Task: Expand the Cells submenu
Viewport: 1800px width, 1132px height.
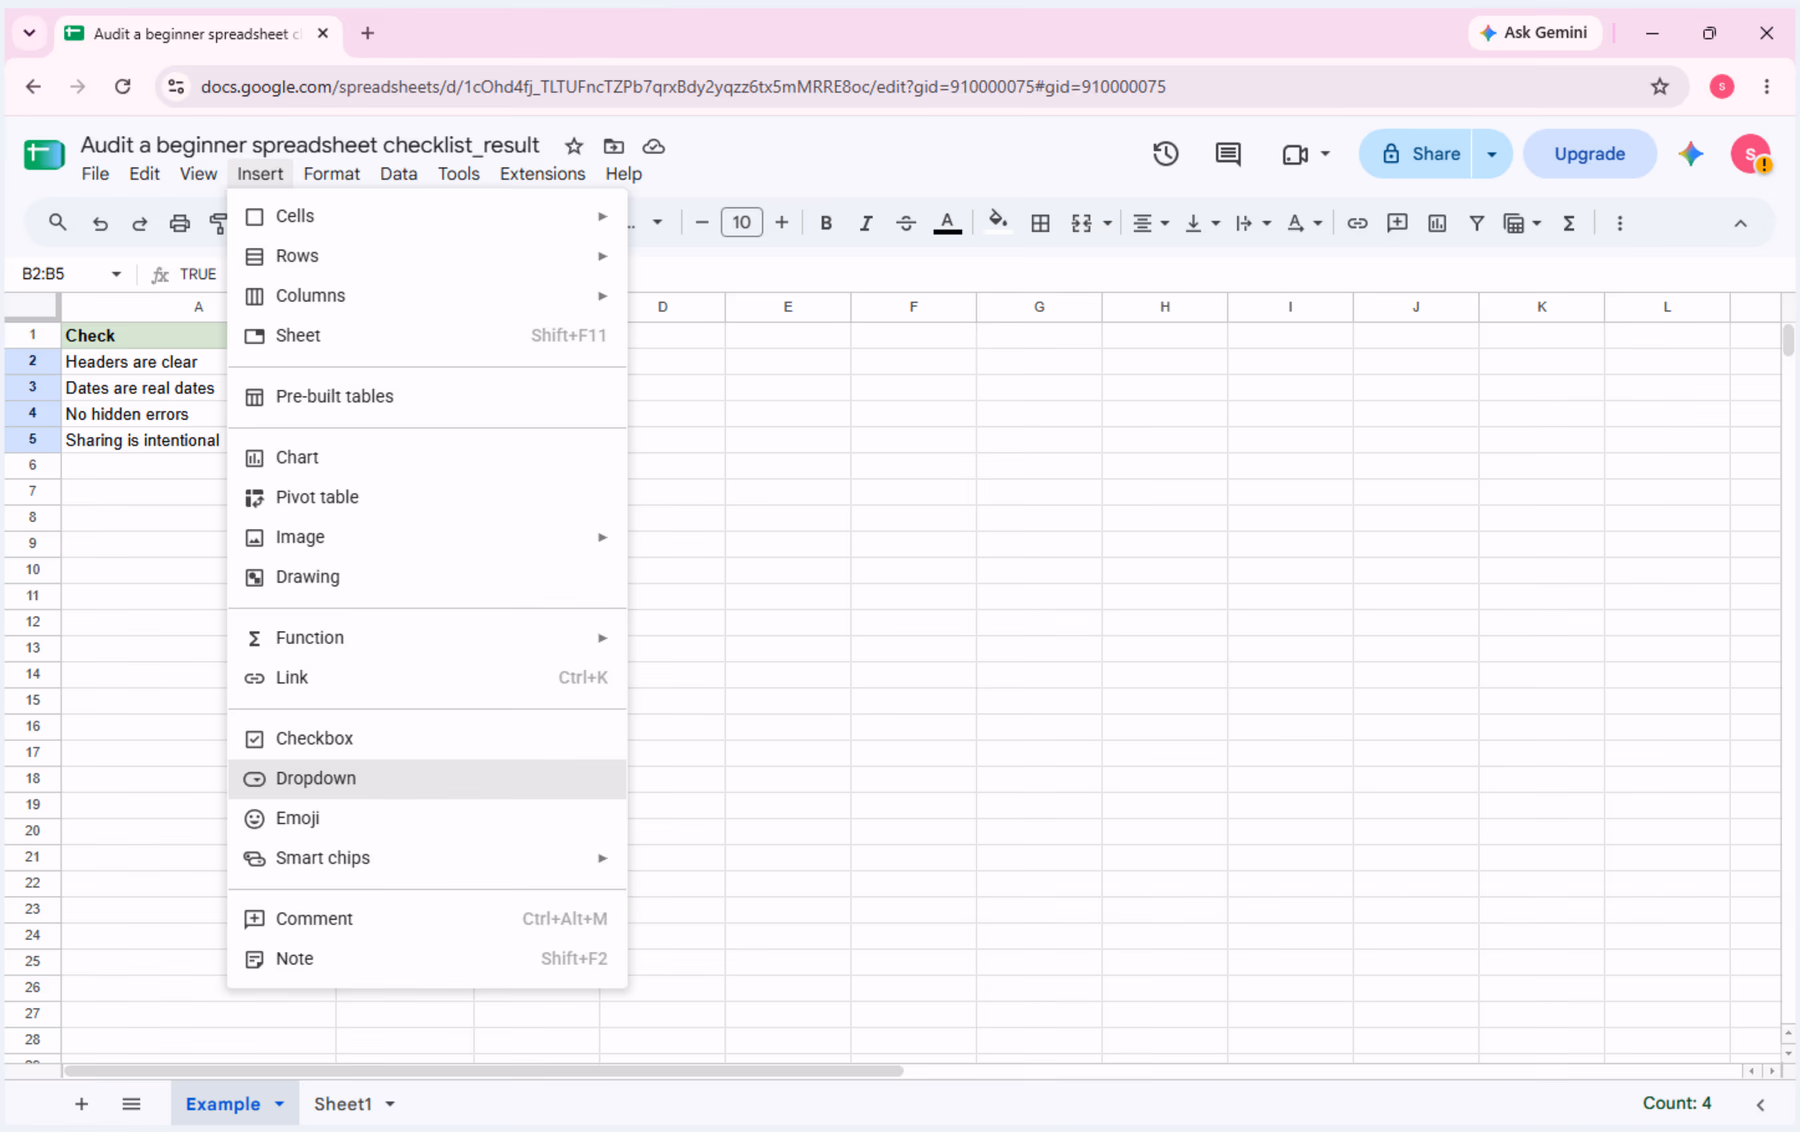Action: tap(427, 216)
